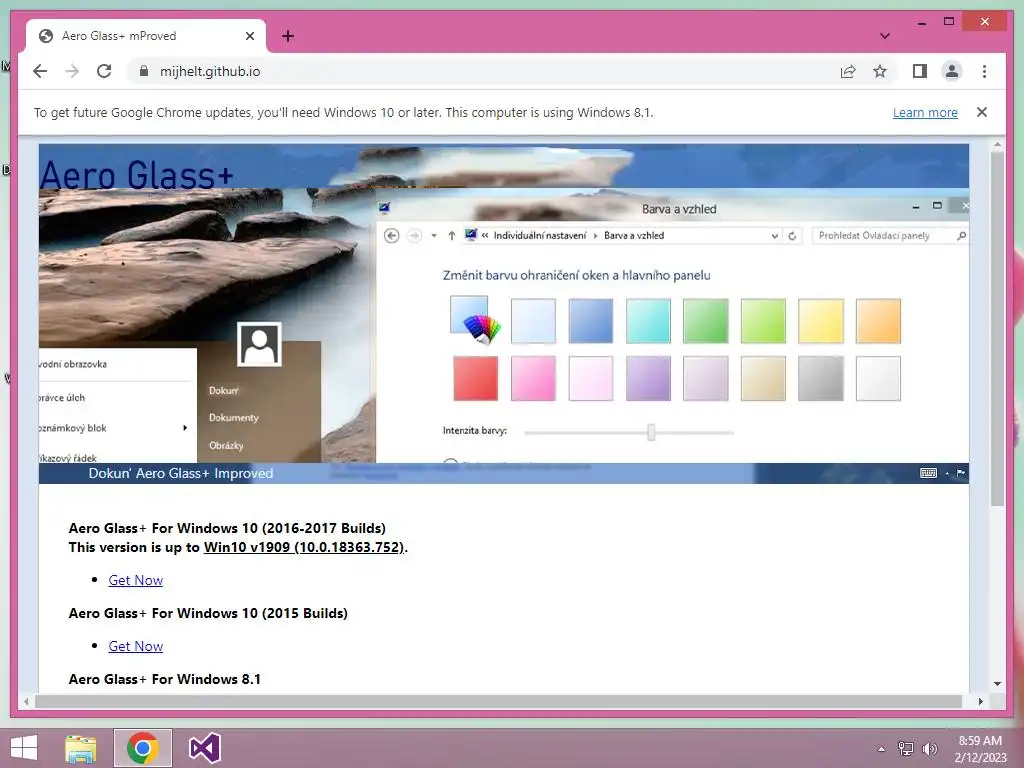Viewport: 1024px width, 768px height.
Task: Click the taskbar clock 8:59 AM
Action: (x=980, y=749)
